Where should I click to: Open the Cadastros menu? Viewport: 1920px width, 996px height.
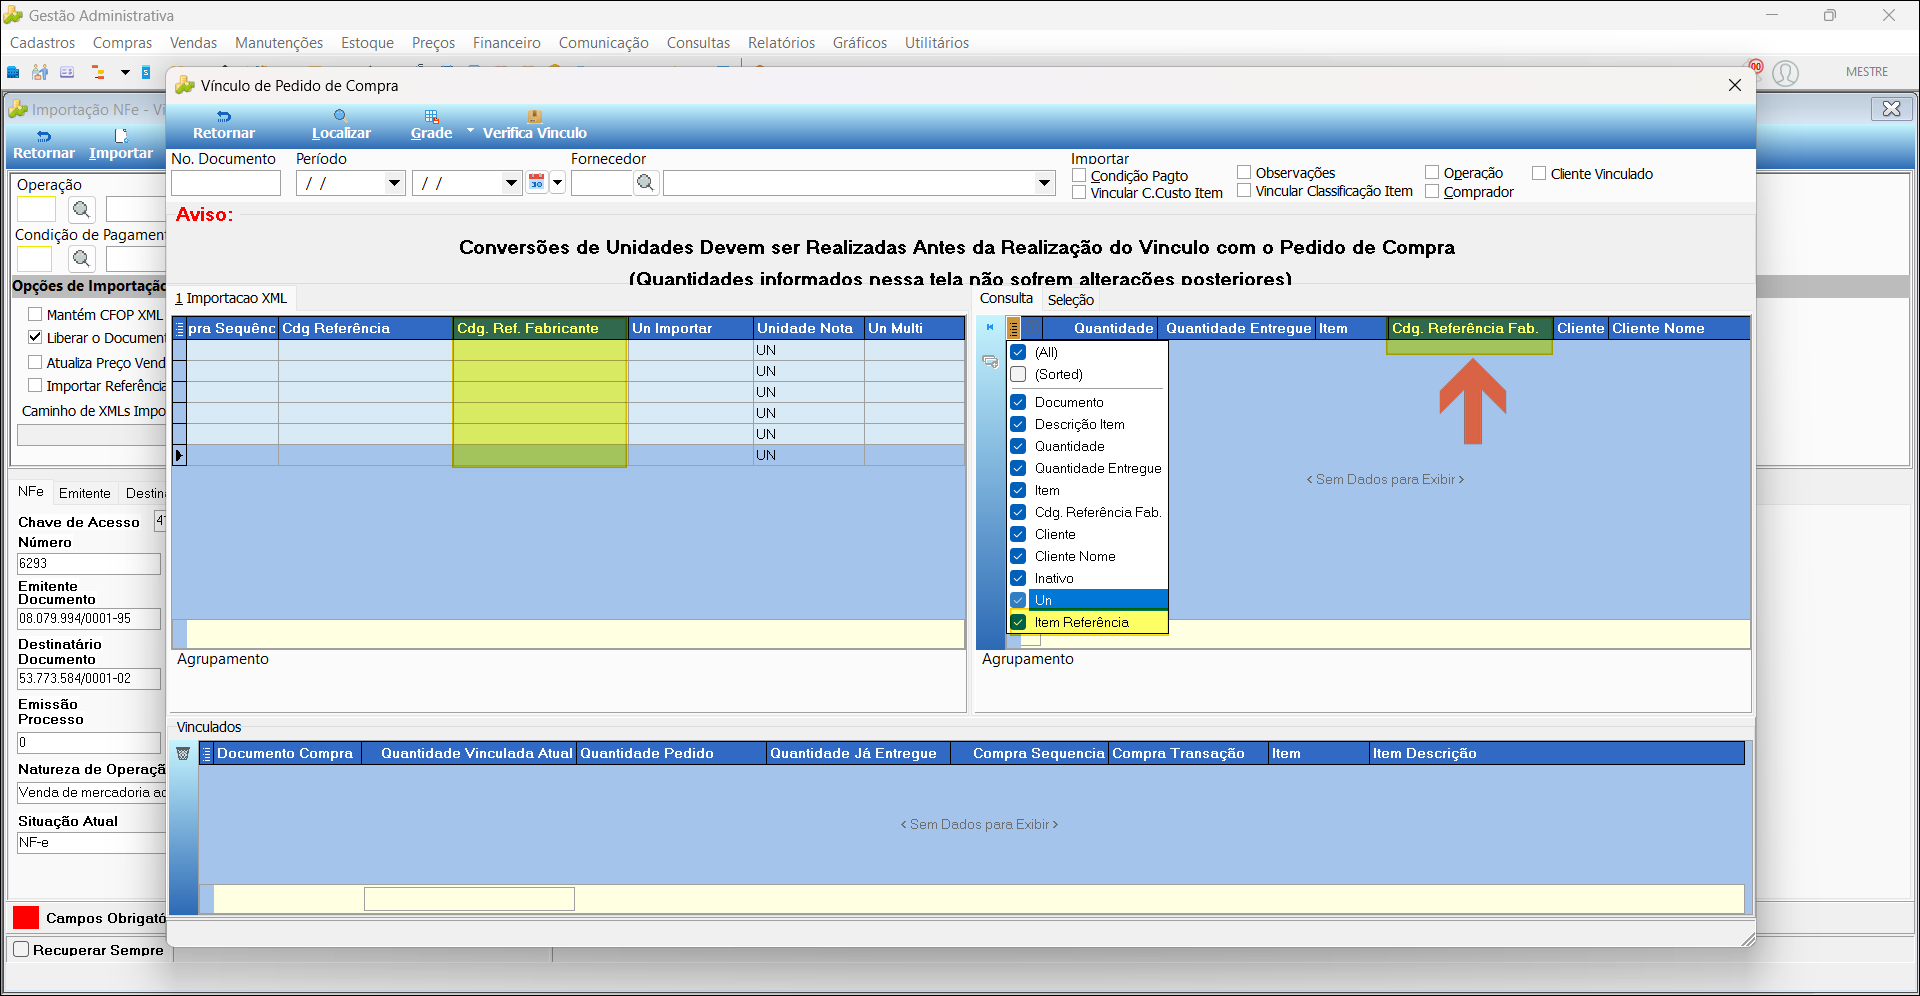tap(42, 43)
